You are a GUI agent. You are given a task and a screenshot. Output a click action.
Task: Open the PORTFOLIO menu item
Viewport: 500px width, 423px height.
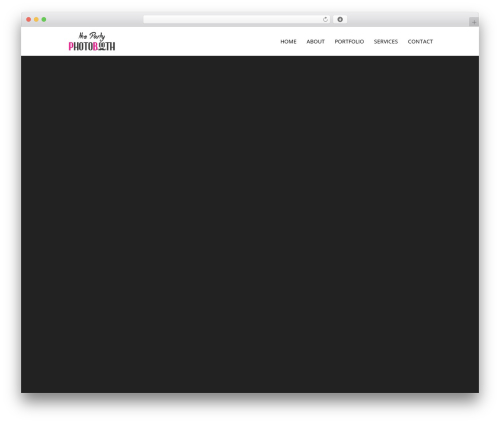tap(349, 42)
